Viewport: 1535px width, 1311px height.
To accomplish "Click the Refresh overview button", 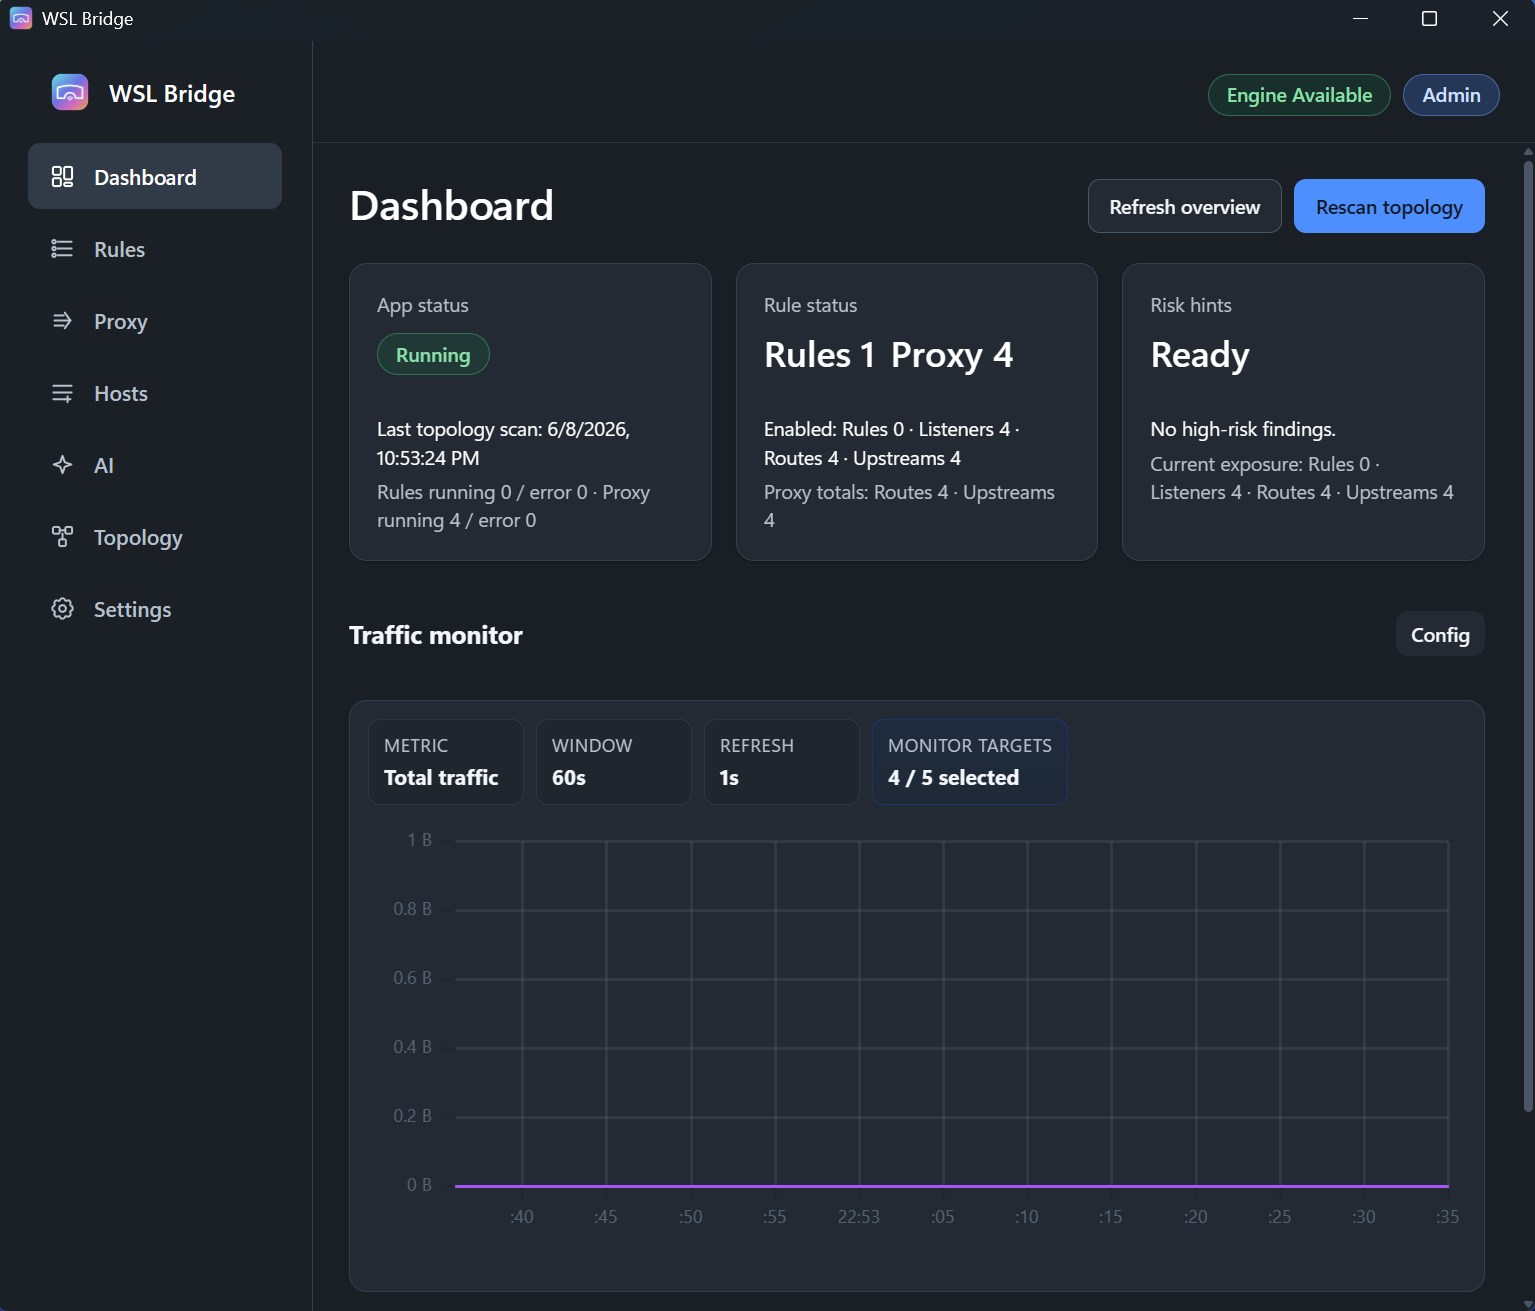I will (1184, 206).
